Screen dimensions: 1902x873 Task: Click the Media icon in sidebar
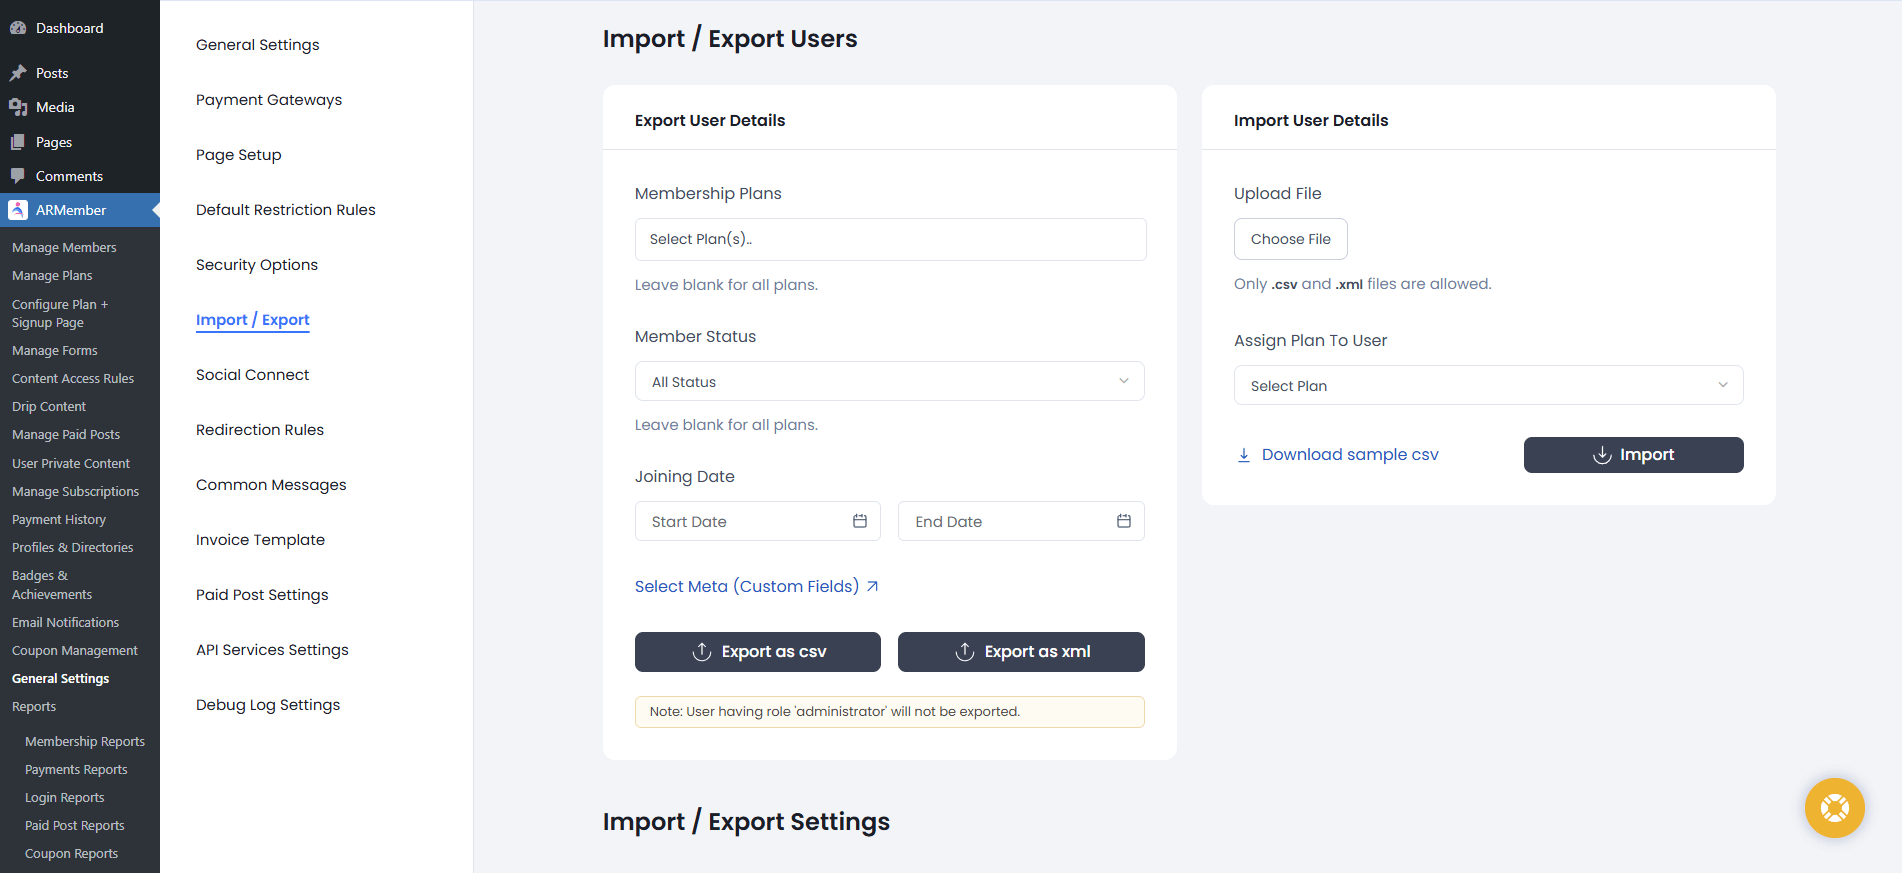(x=18, y=107)
